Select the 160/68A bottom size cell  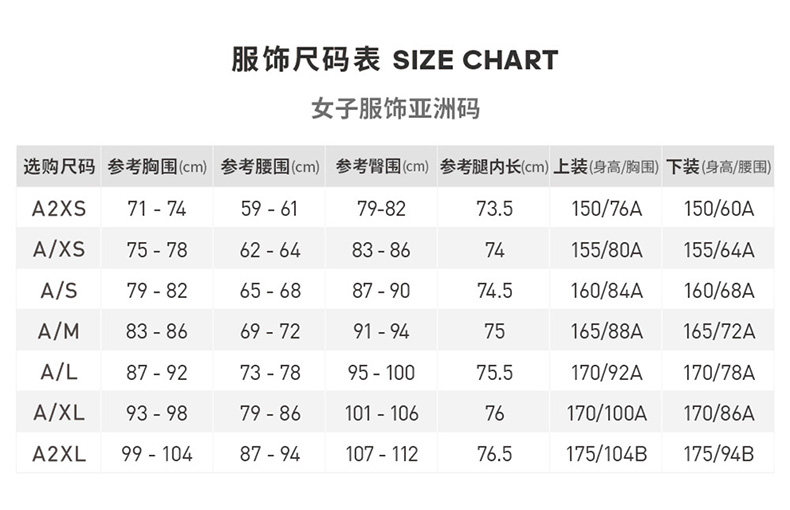[718, 291]
